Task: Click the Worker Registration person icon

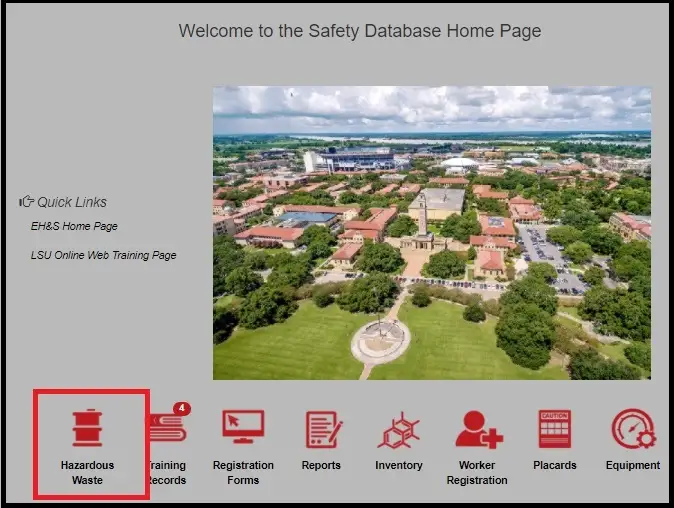Action: coord(477,429)
